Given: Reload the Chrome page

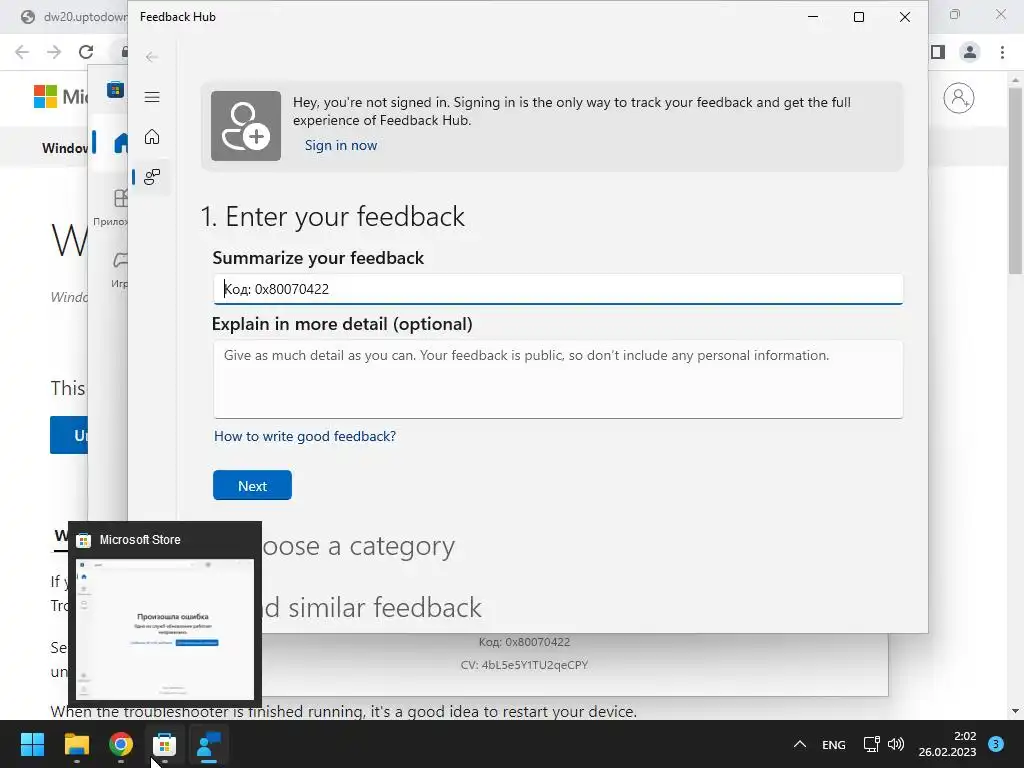Looking at the screenshot, I should [x=86, y=52].
